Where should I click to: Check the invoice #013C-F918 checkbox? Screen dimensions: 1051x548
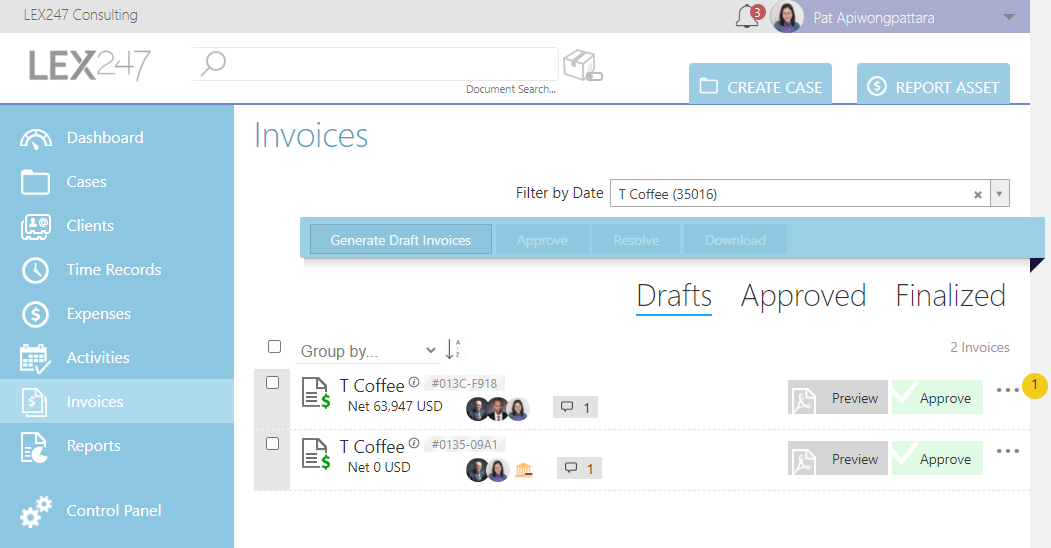pos(273,383)
